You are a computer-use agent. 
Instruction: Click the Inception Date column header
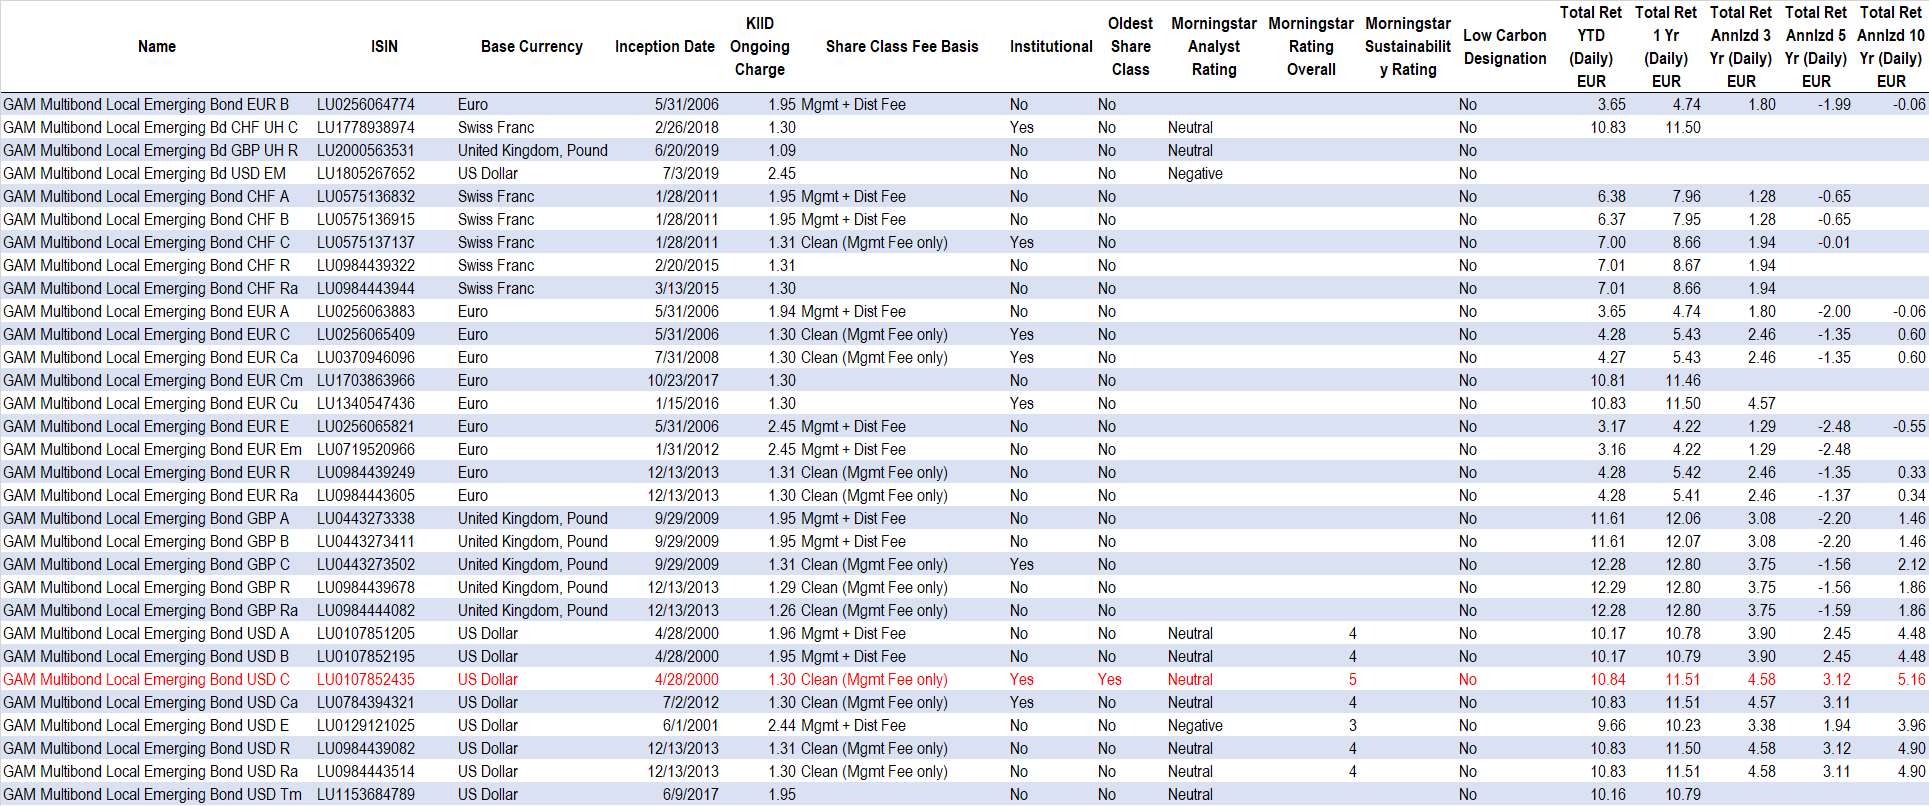coord(664,47)
